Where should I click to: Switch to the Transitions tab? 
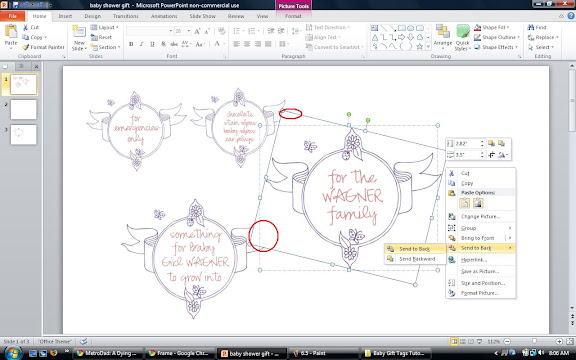pos(126,16)
